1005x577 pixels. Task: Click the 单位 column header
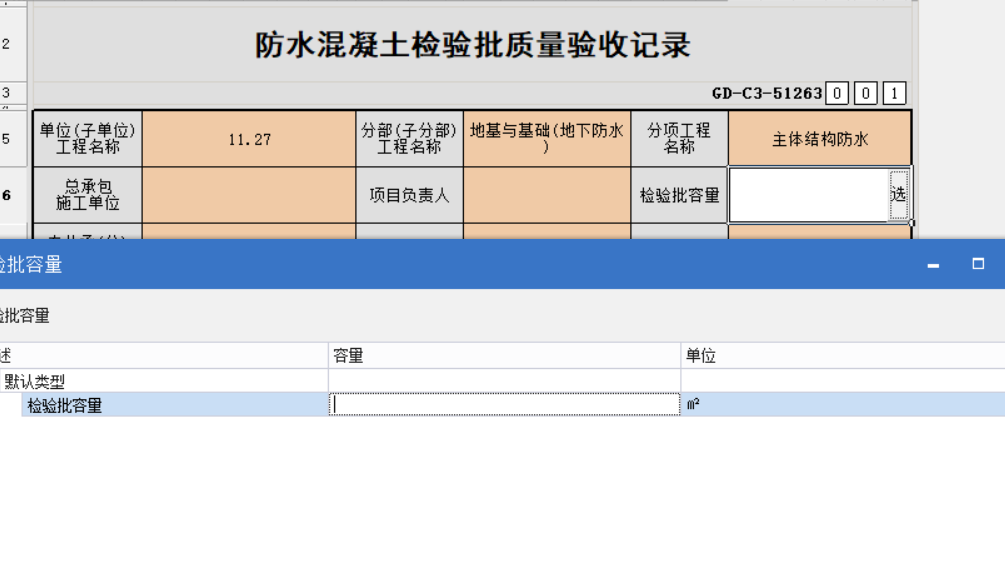click(x=842, y=356)
